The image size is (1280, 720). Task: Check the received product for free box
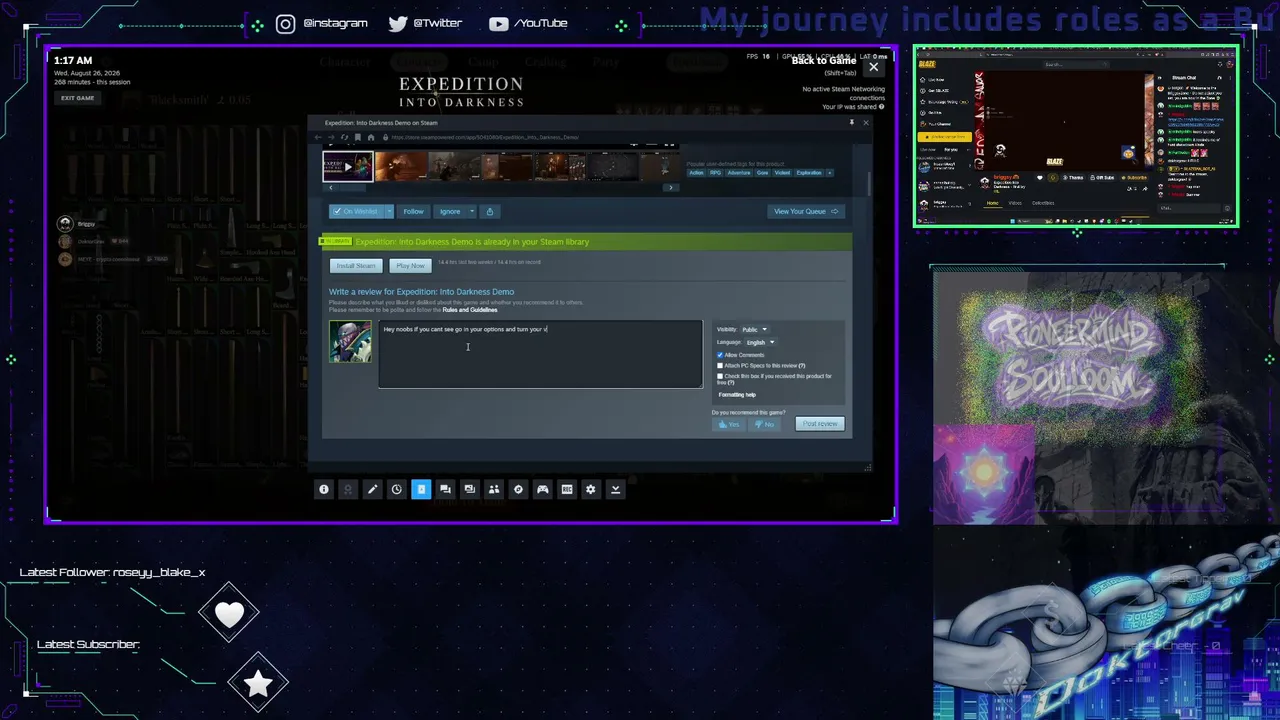pyautogui.click(x=720, y=376)
